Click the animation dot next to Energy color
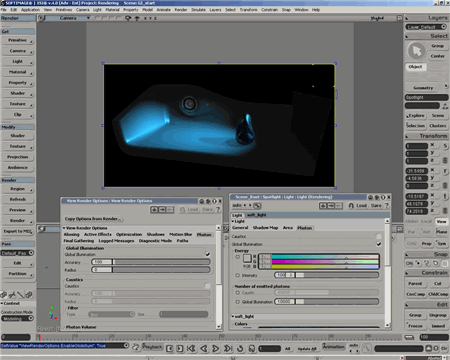 [x=237, y=257]
